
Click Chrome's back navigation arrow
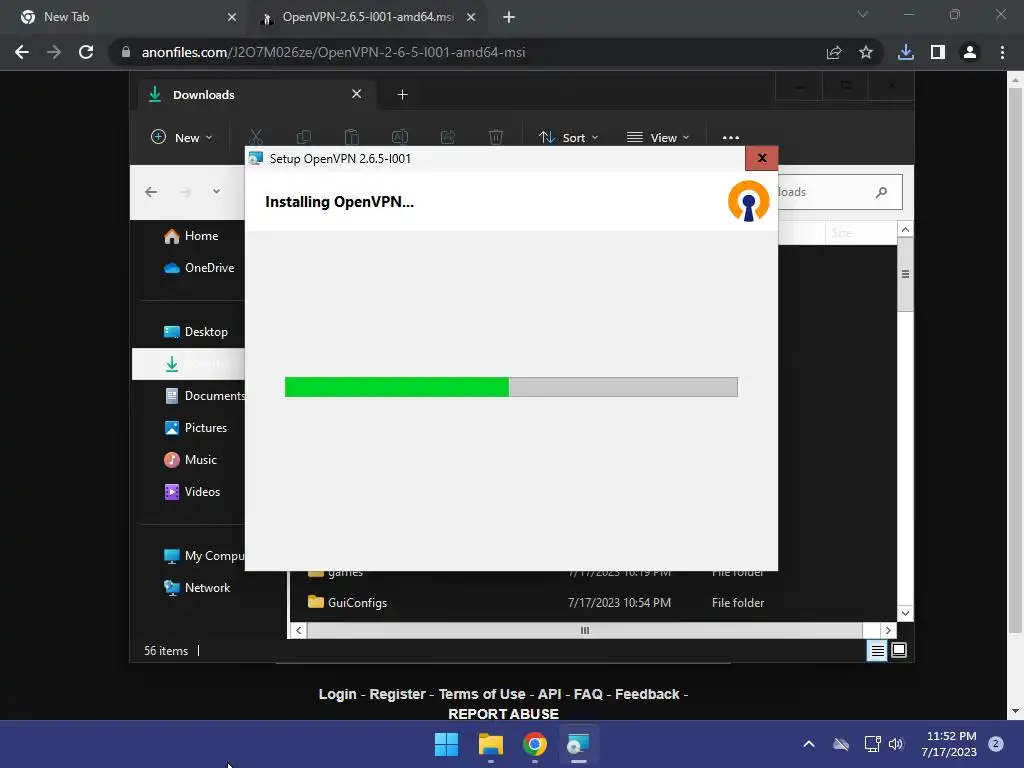point(22,52)
